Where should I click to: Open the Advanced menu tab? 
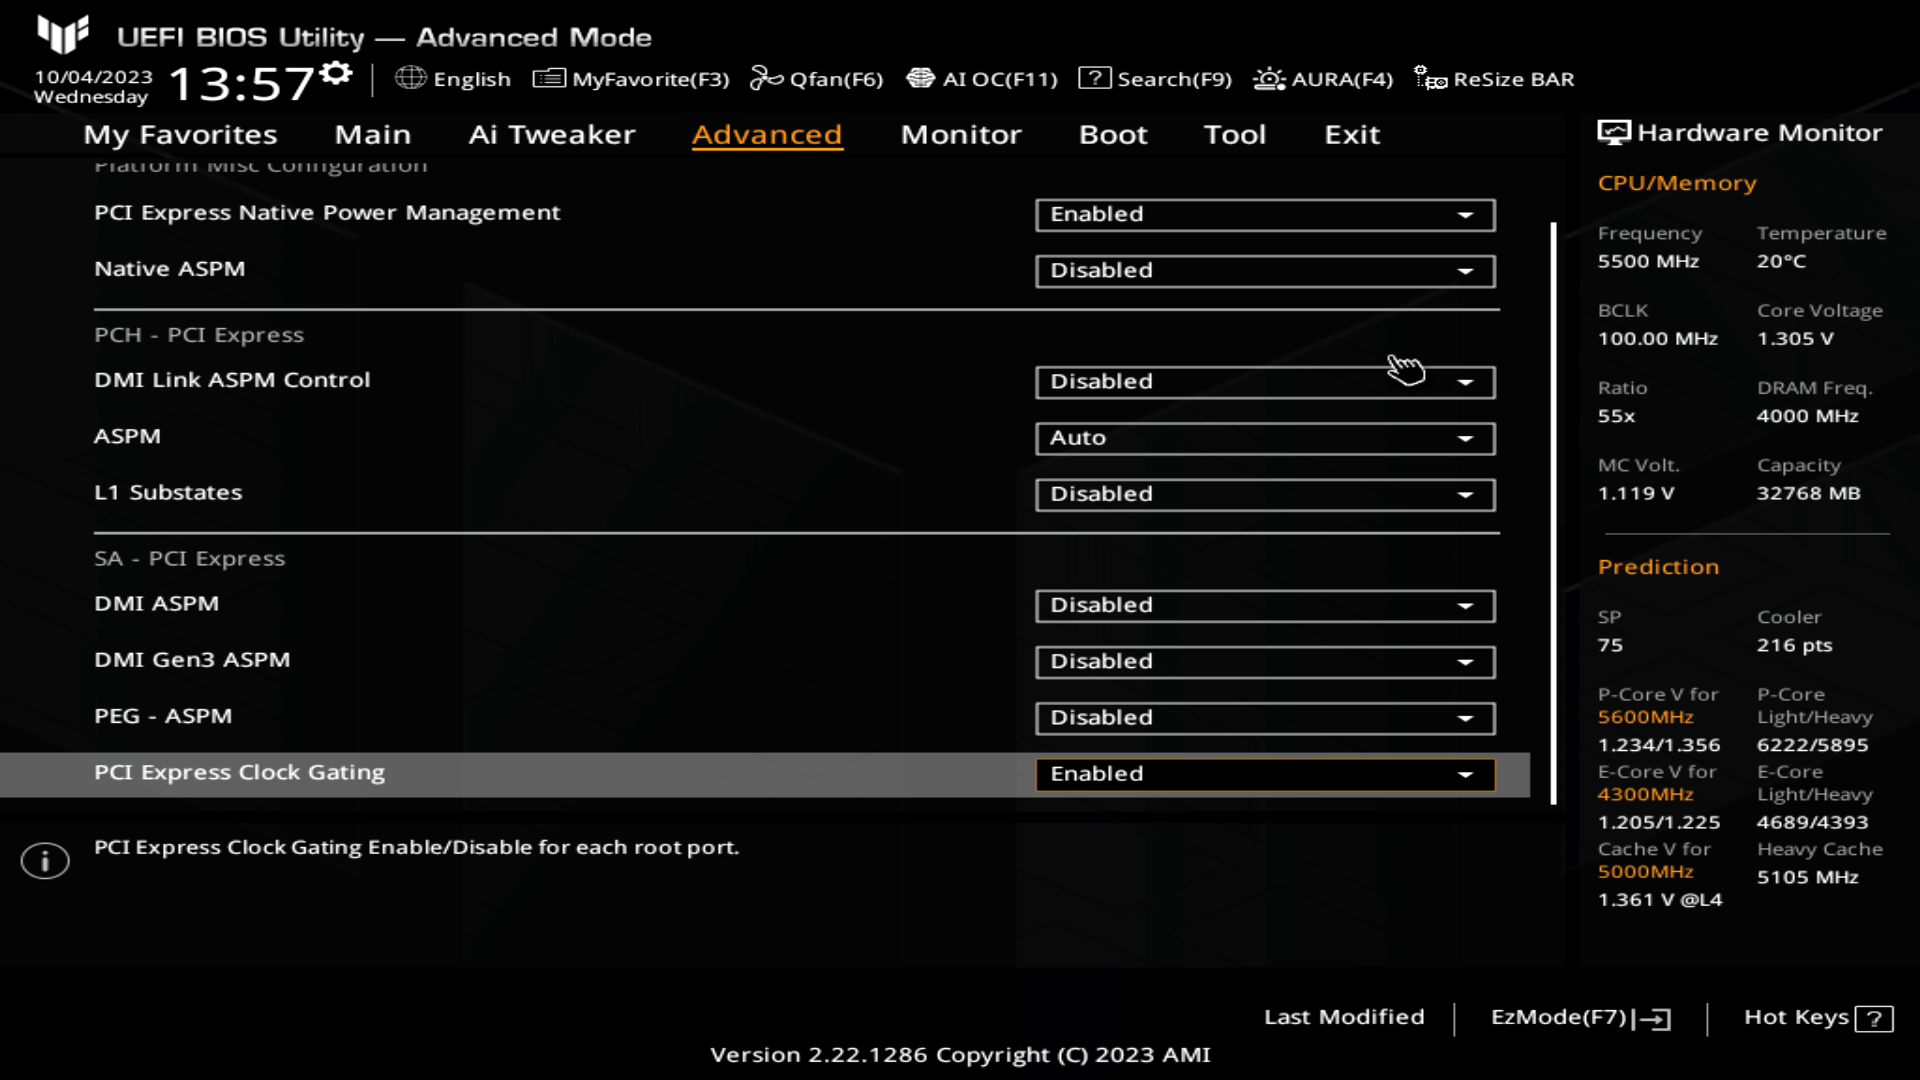click(766, 133)
